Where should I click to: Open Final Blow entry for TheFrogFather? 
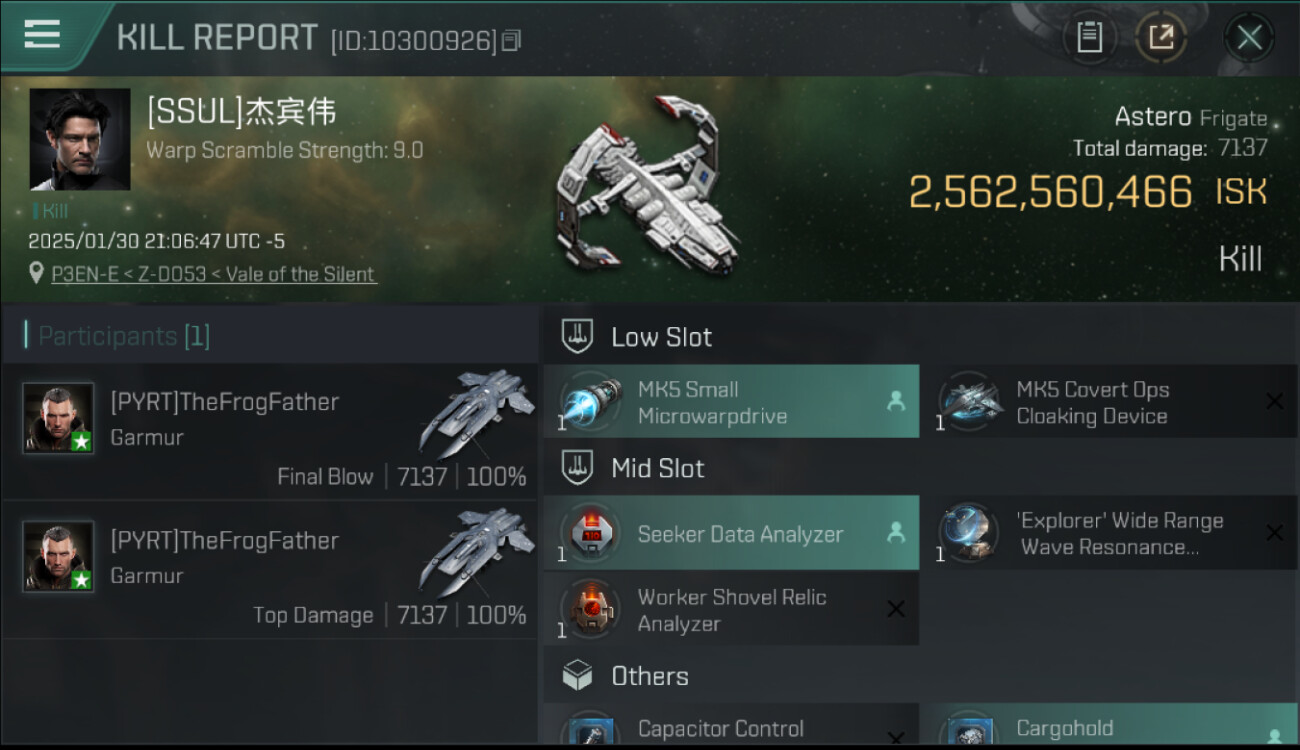pyautogui.click(x=270, y=431)
